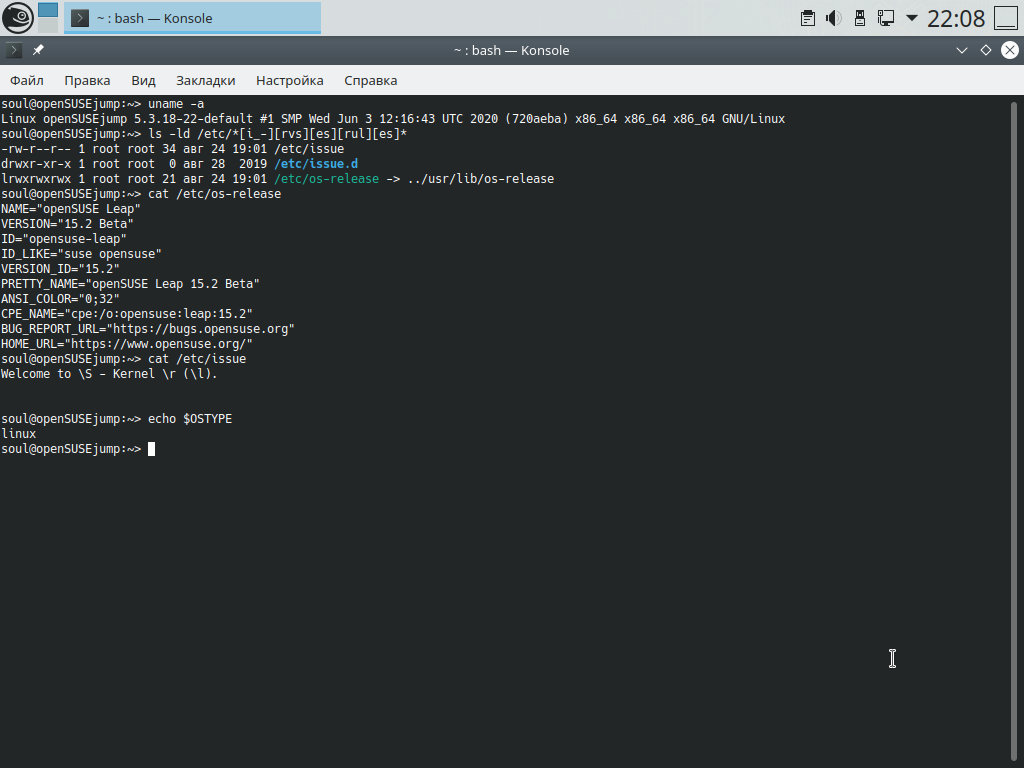Open the network connections tray icon
The image size is (1024, 768).
[886, 18]
